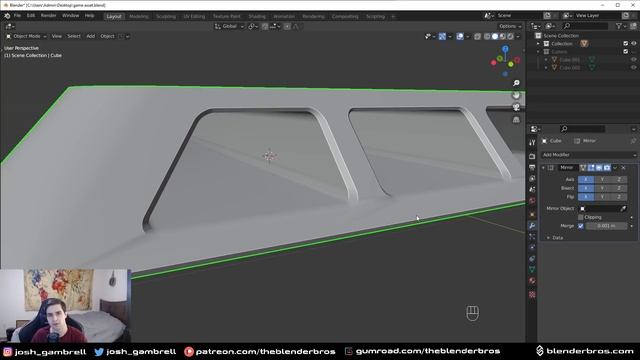This screenshot has height=360, width=640.
Task: Click the outliner search field
Action: (585, 26)
